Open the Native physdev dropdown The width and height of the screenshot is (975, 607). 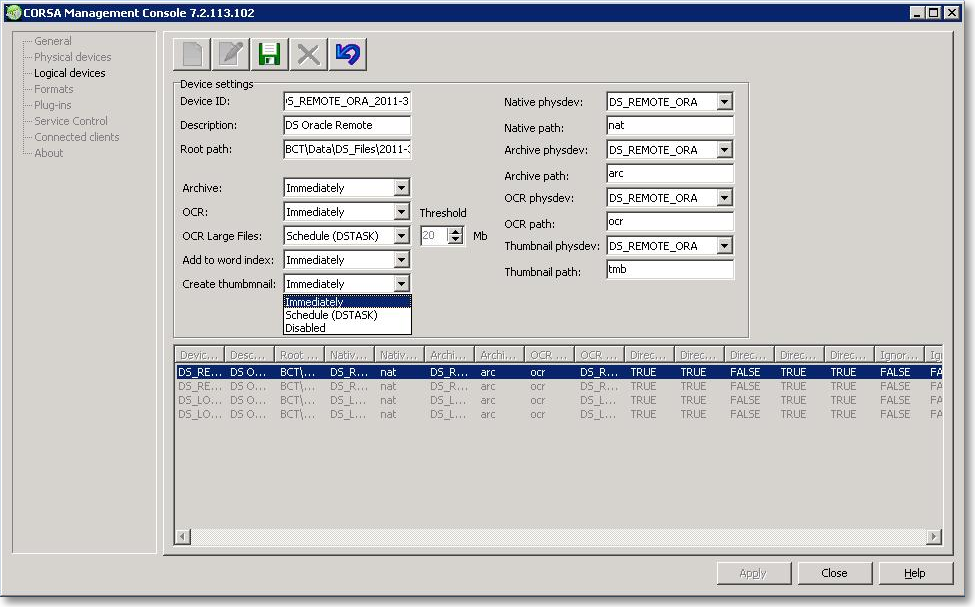point(724,101)
